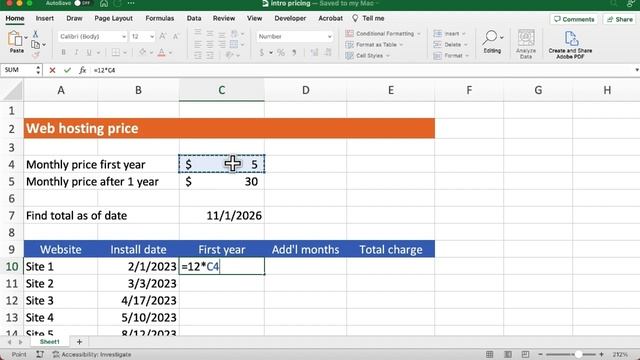The width and height of the screenshot is (640, 360).
Task: Click the formula bar text =12*C4
Action: 104,70
